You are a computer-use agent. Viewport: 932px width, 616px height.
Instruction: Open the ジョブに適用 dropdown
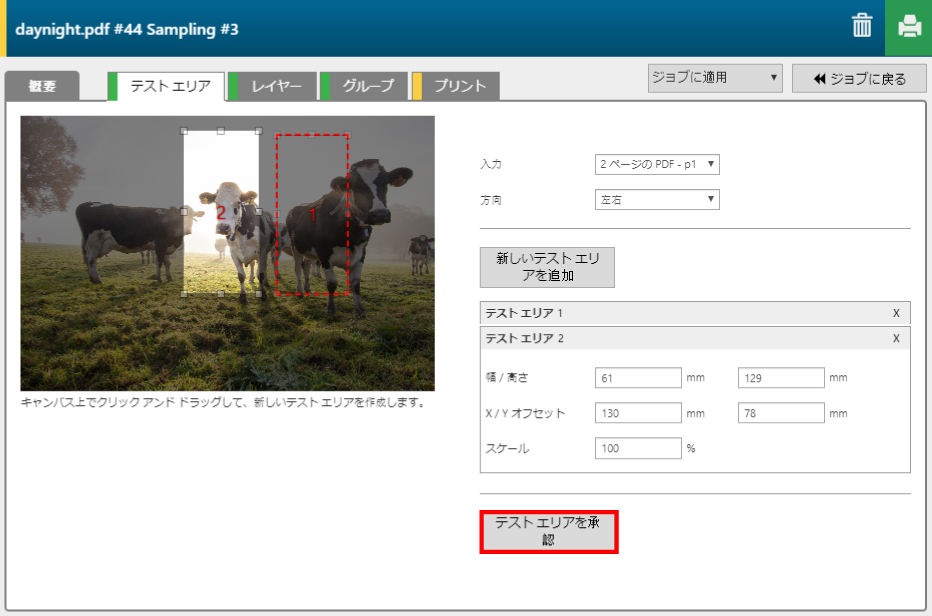714,78
